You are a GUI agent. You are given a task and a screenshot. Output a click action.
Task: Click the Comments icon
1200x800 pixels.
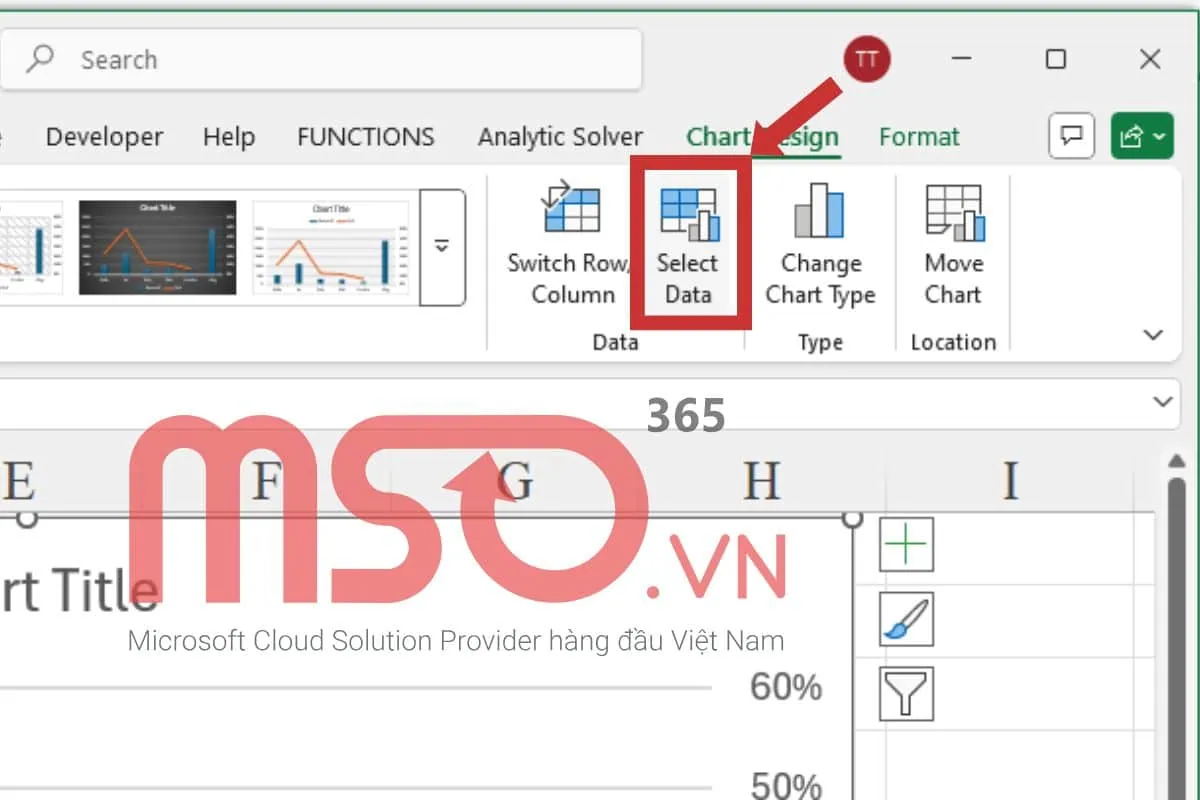click(1070, 136)
